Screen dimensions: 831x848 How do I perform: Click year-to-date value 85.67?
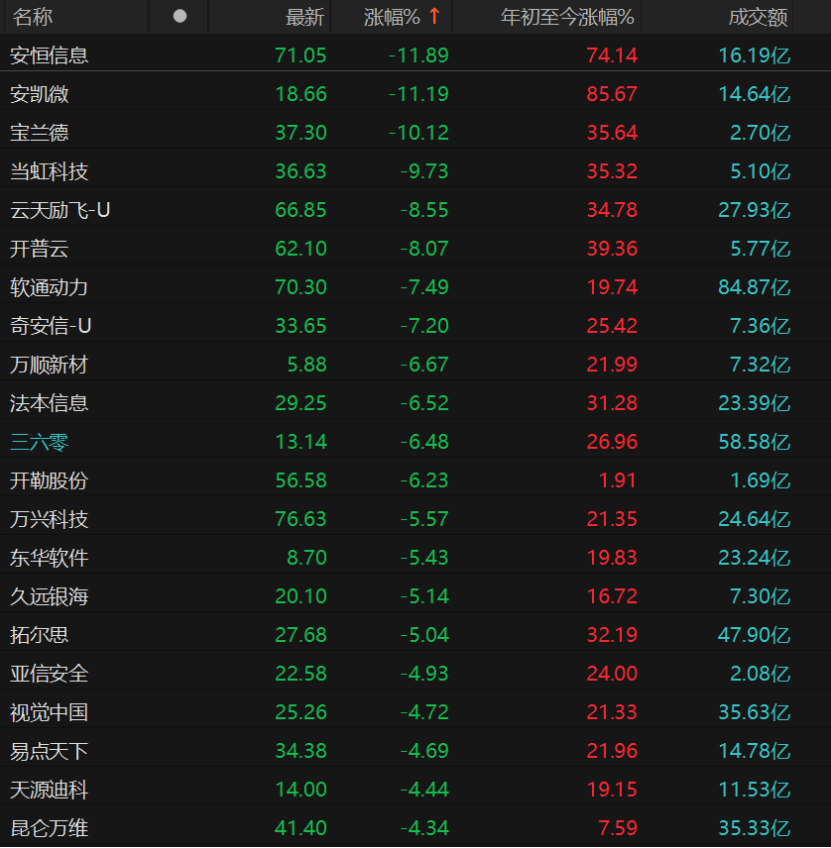point(612,94)
